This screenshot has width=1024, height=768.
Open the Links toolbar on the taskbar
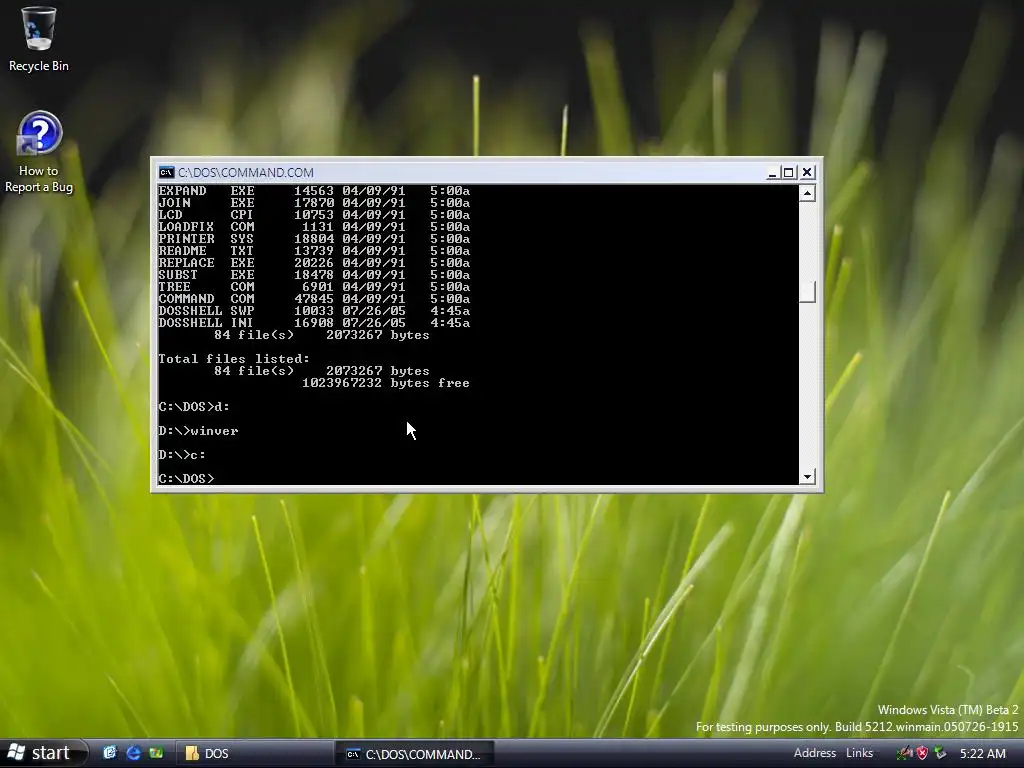[x=859, y=753]
